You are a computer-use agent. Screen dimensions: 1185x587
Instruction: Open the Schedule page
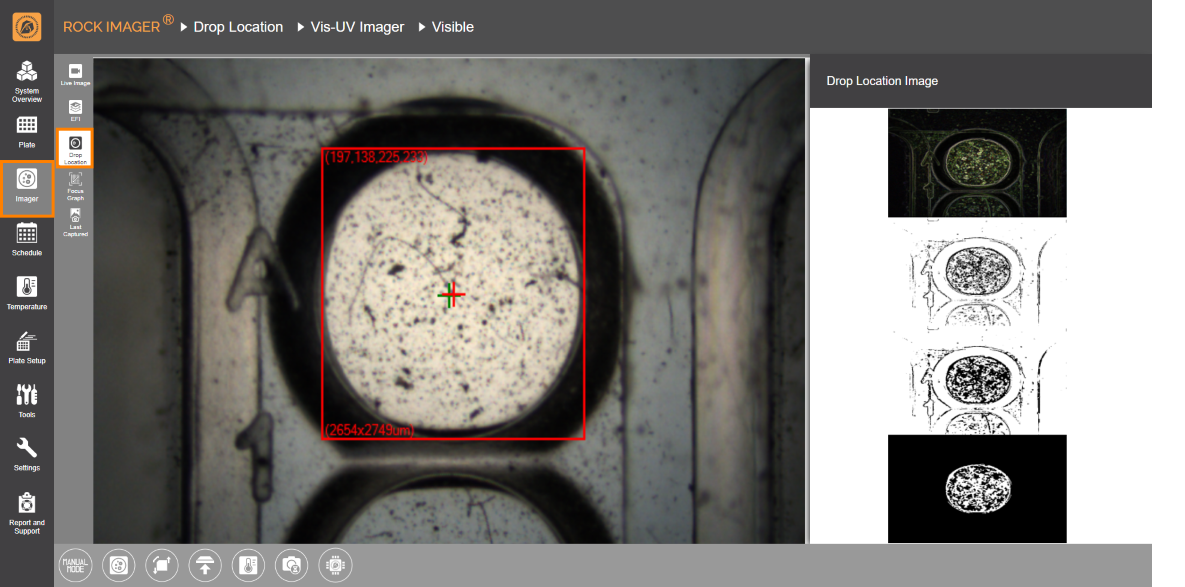[27, 240]
